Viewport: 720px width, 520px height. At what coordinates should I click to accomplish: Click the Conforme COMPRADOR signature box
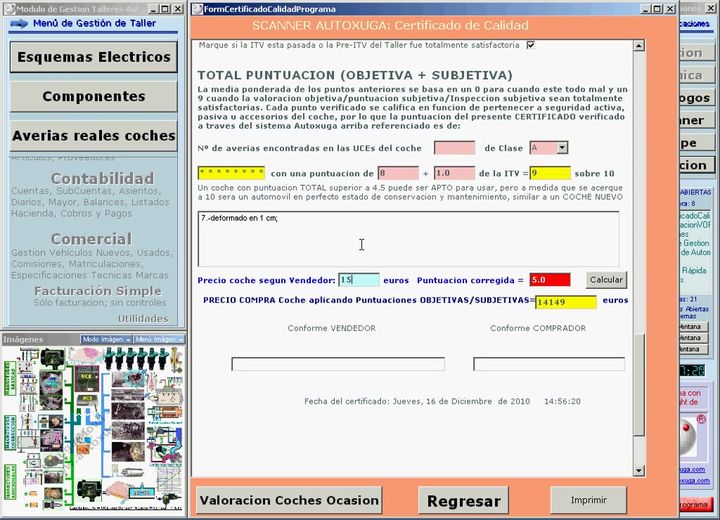[549, 364]
